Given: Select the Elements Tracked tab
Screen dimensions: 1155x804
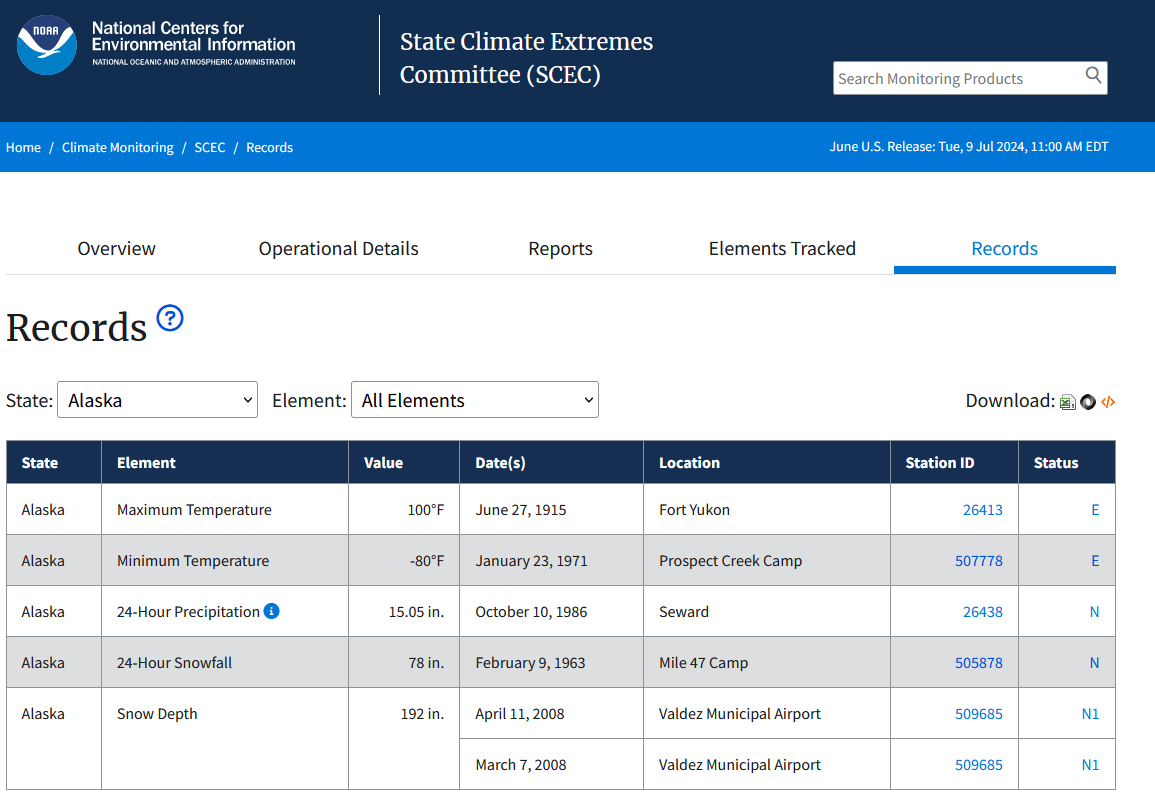Looking at the screenshot, I should 782,249.
